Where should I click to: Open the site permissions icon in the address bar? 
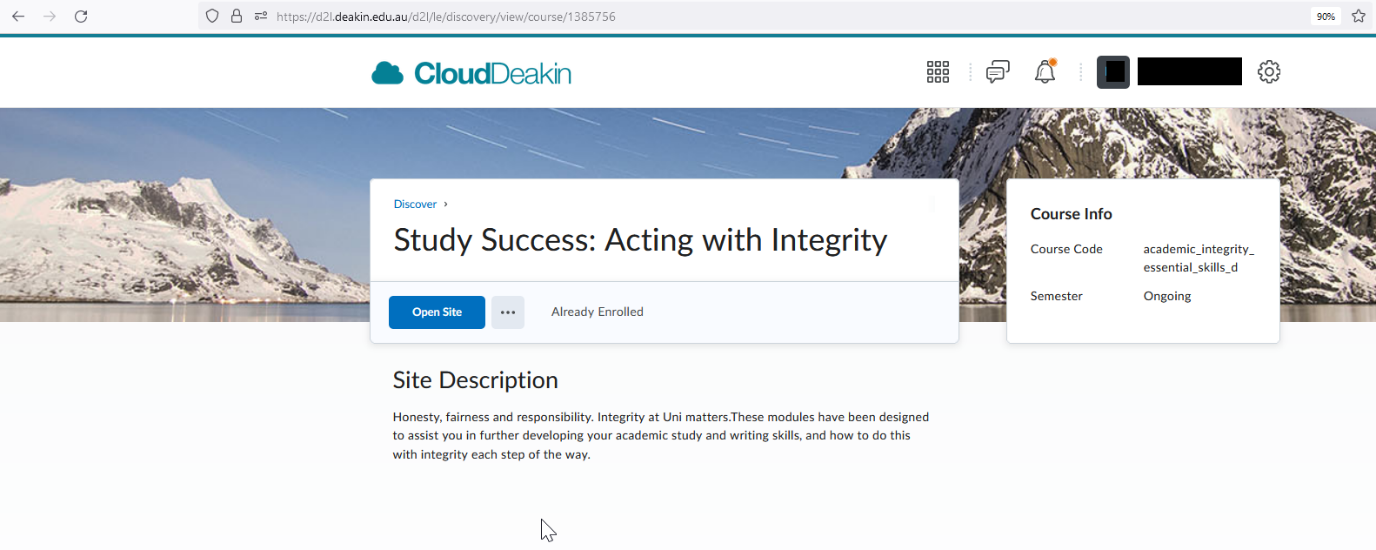261,16
